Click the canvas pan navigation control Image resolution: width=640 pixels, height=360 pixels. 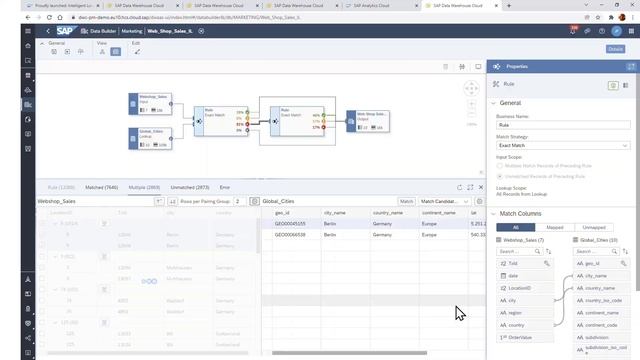pyautogui.click(x=471, y=88)
